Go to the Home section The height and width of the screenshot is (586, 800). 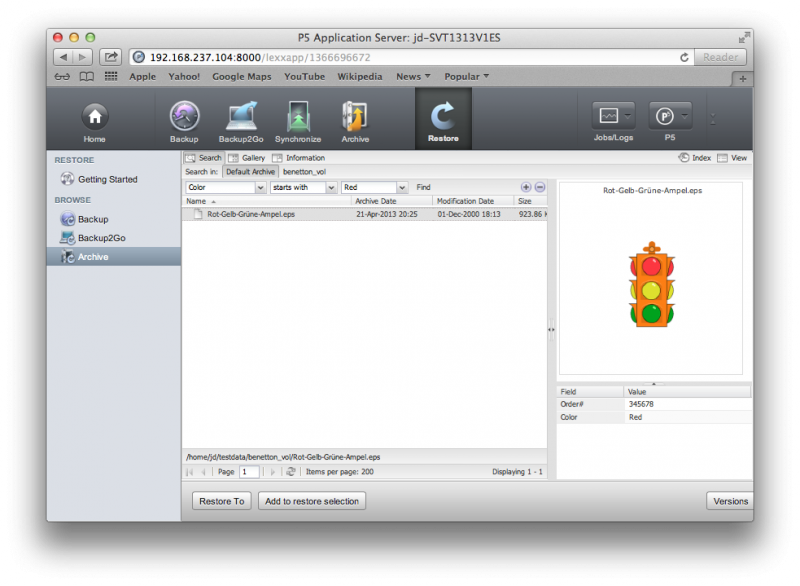coord(94,121)
